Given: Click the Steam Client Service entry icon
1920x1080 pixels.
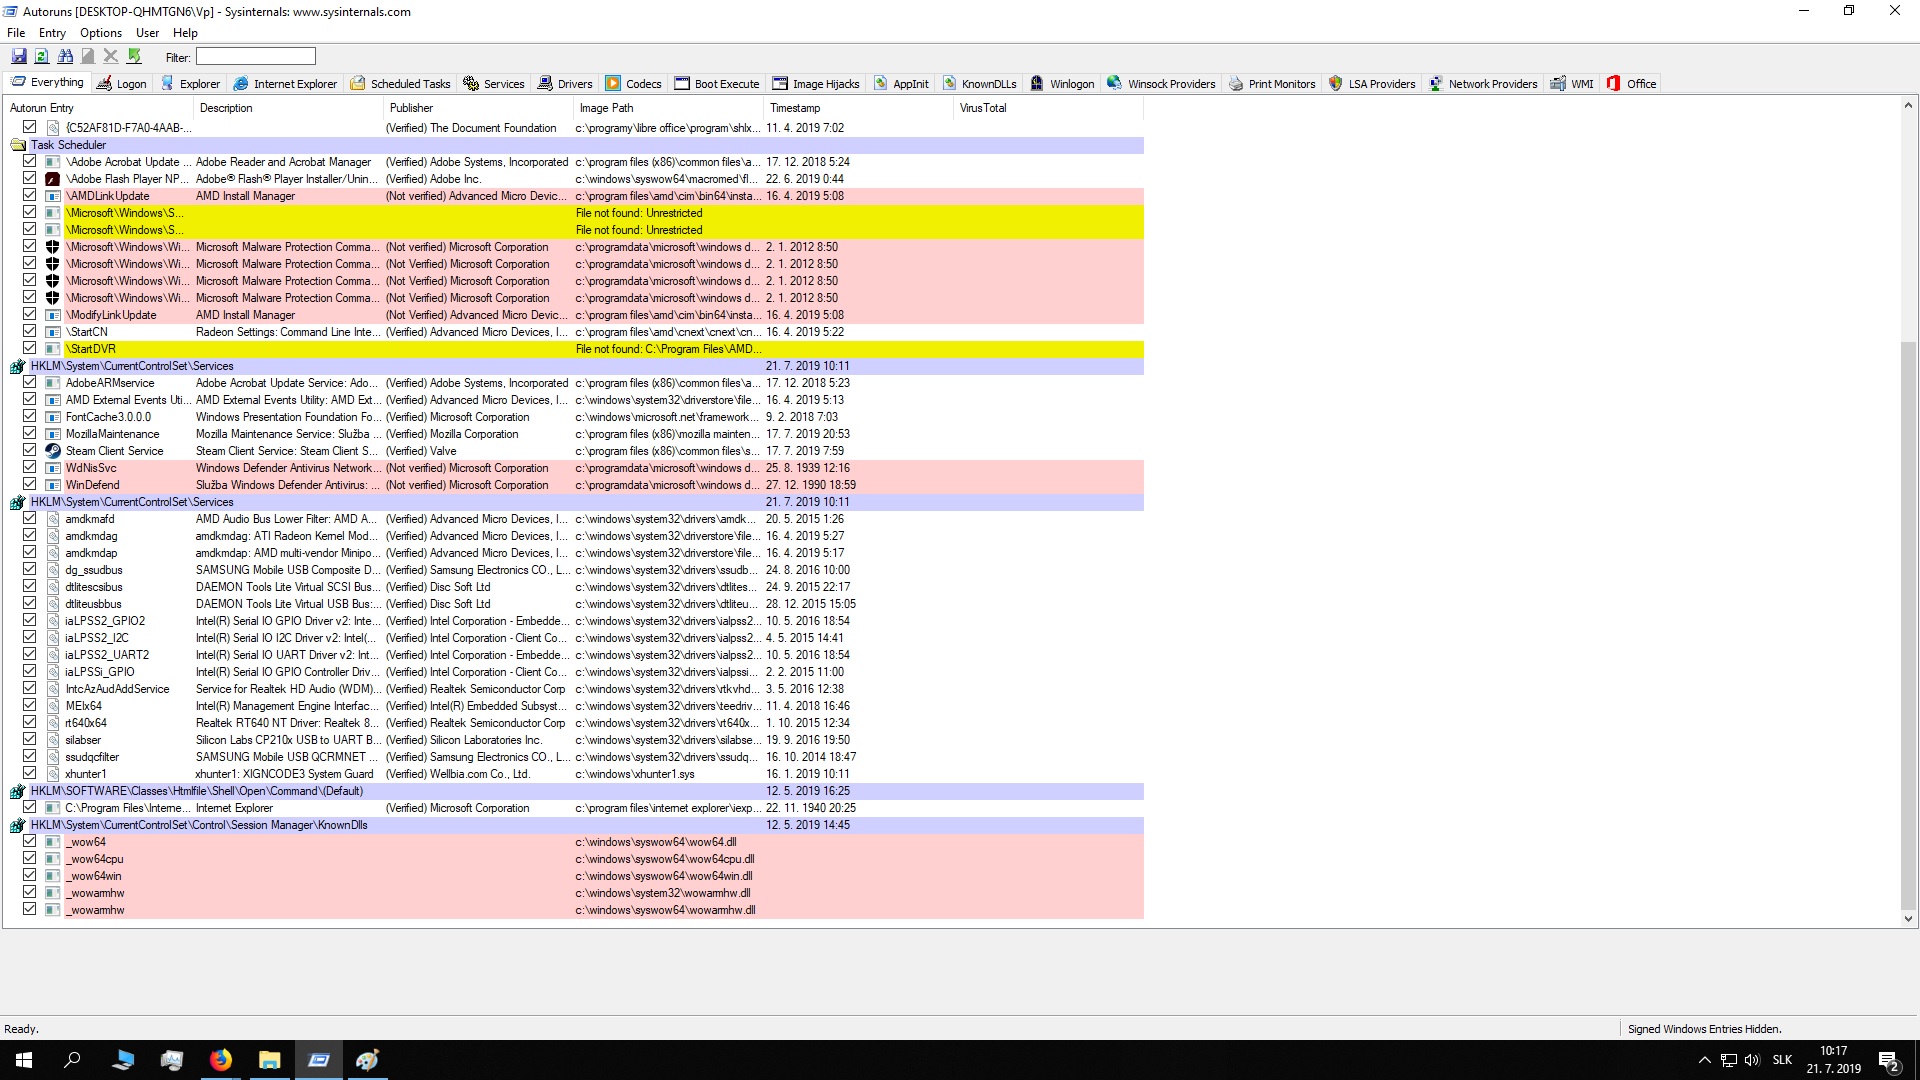Looking at the screenshot, I should click(53, 451).
